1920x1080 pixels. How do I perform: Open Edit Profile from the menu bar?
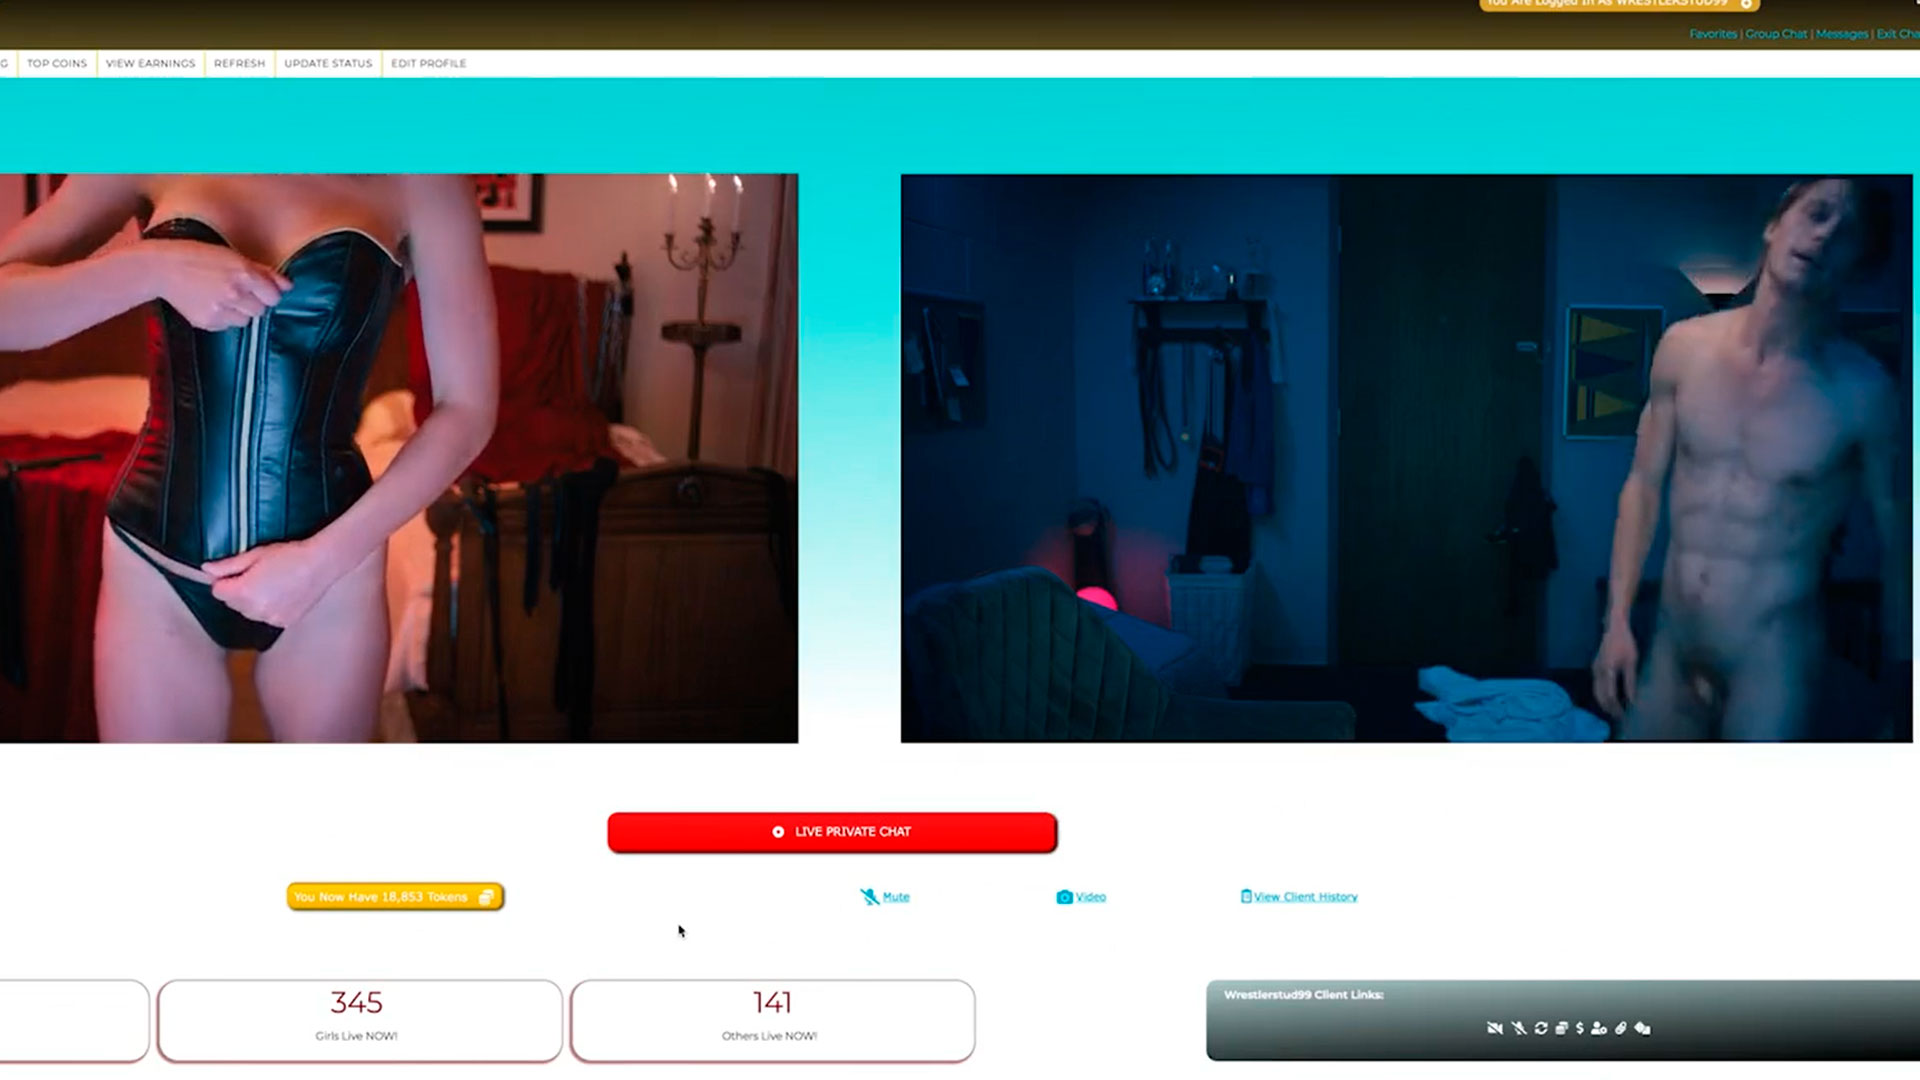(x=429, y=63)
